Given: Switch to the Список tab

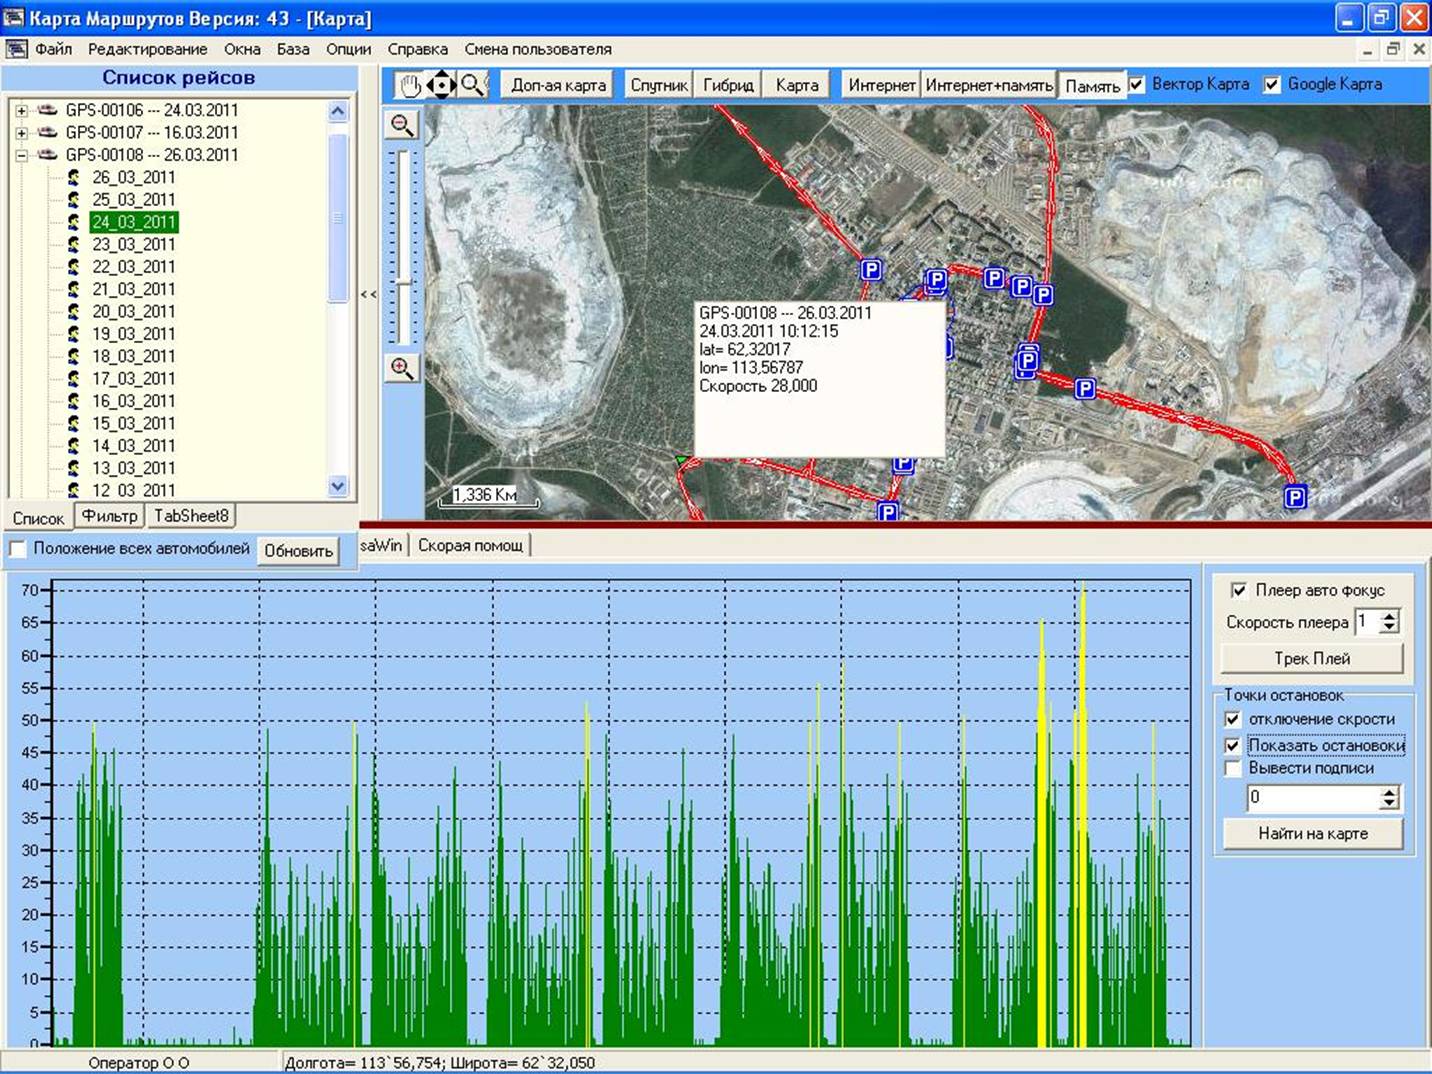Looking at the screenshot, I should 38,518.
